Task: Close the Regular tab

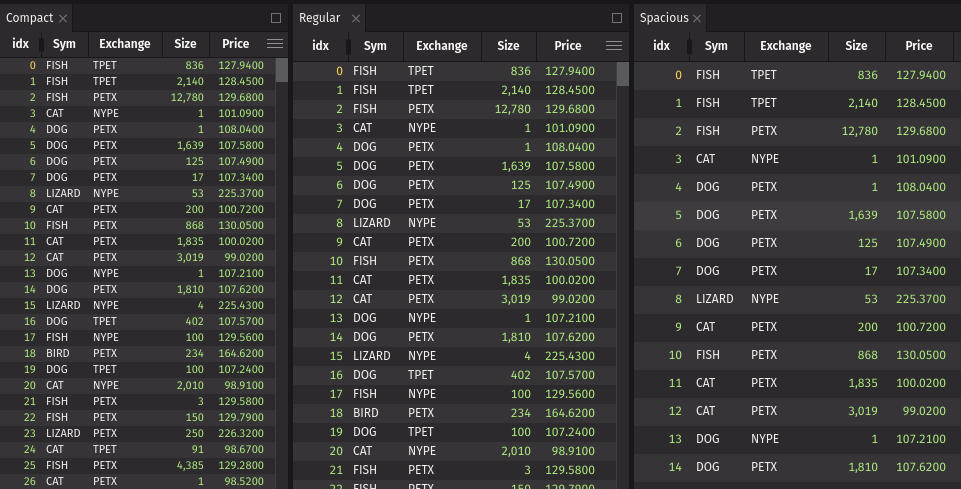Action: tap(351, 18)
